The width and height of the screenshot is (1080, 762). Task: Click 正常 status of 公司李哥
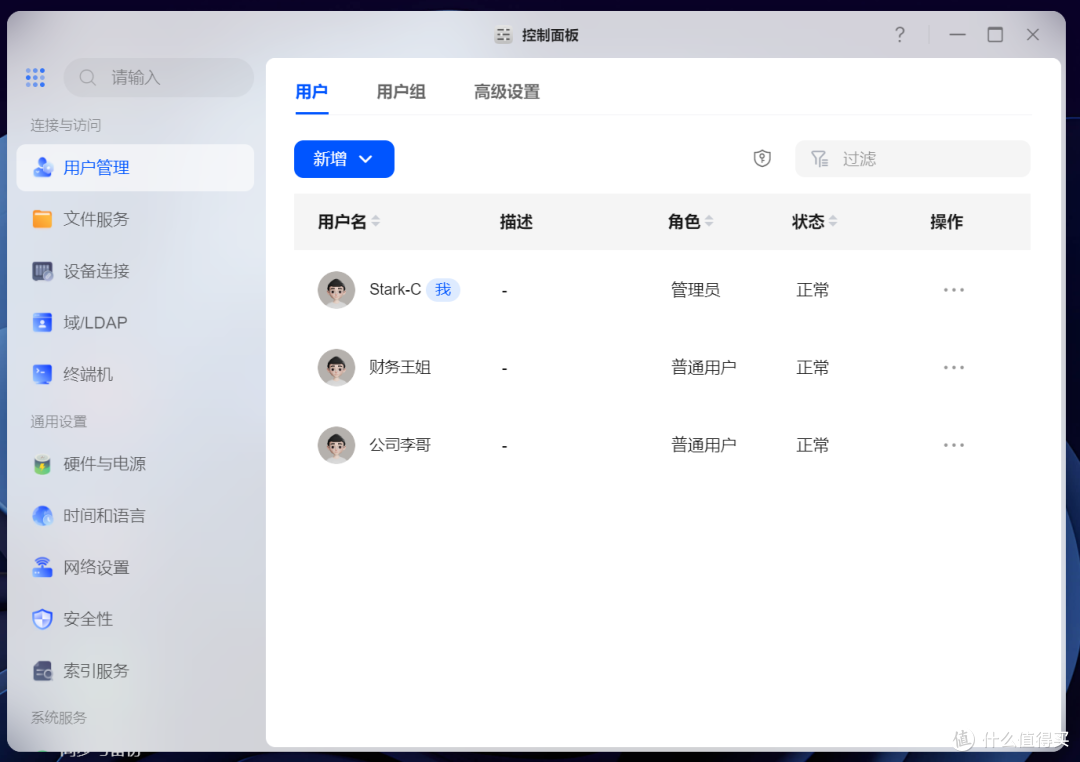point(813,445)
